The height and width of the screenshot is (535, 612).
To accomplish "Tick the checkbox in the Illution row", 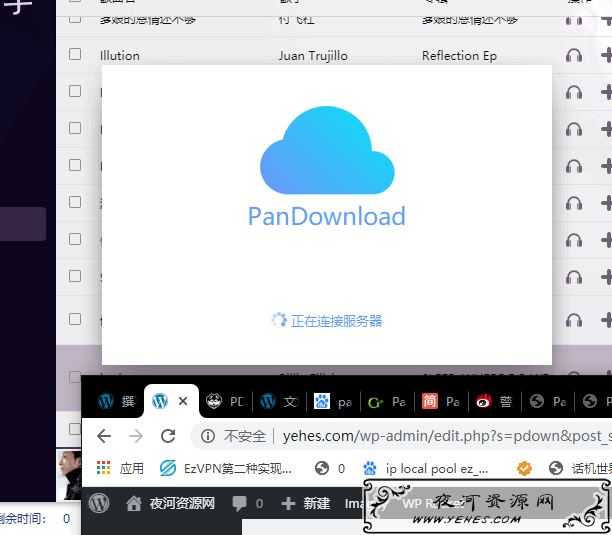I will pyautogui.click(x=75, y=54).
